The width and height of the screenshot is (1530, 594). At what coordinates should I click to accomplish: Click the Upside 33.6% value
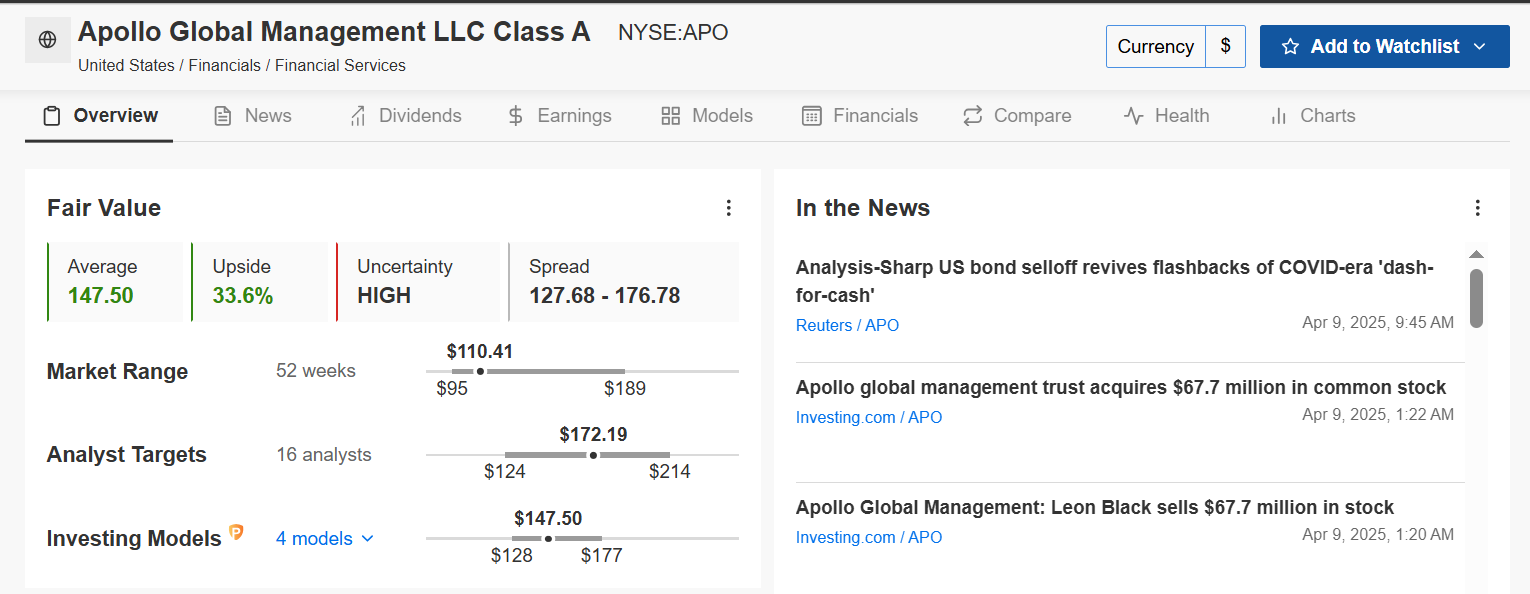click(242, 295)
